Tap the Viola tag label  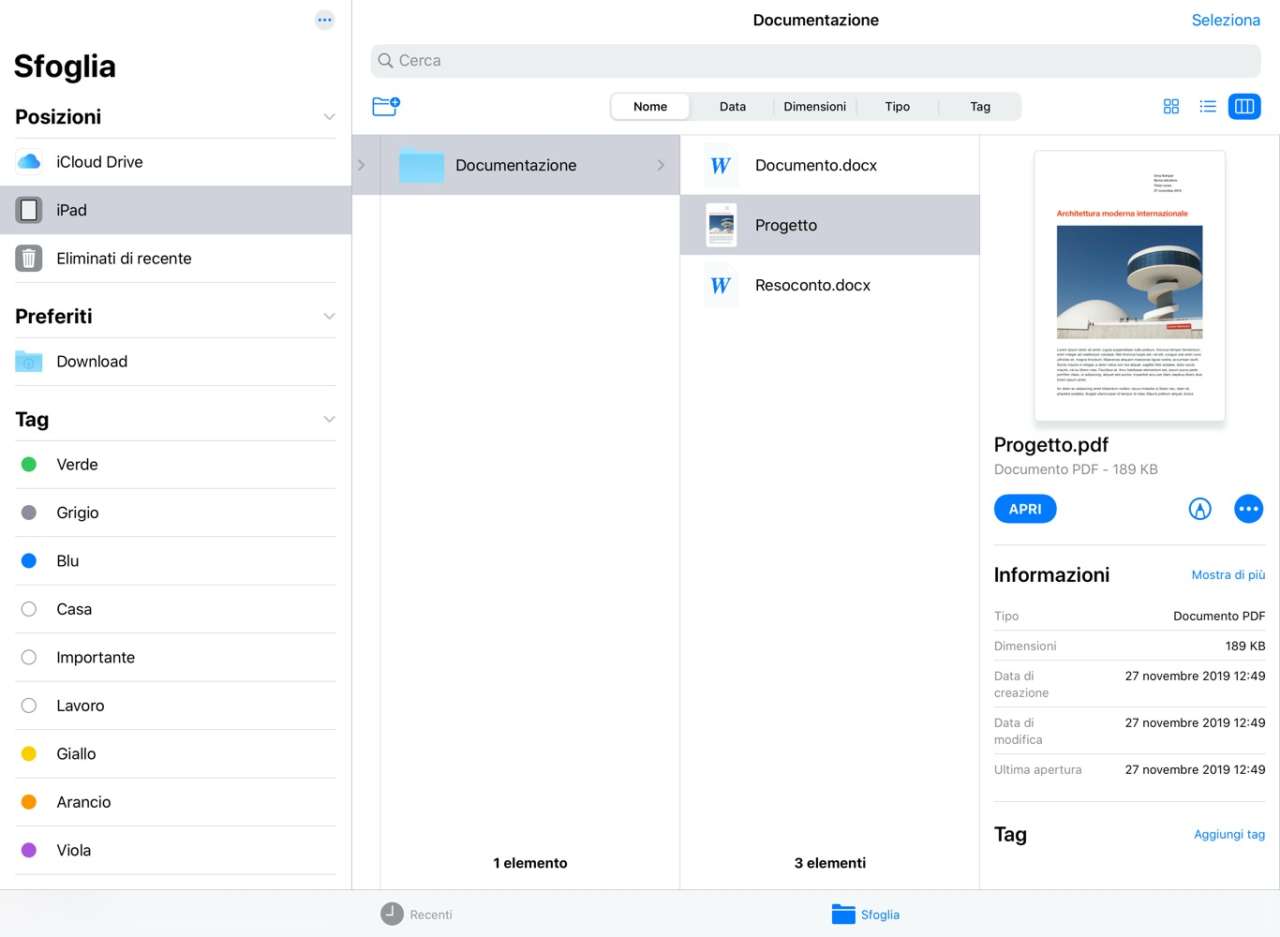tap(74, 850)
